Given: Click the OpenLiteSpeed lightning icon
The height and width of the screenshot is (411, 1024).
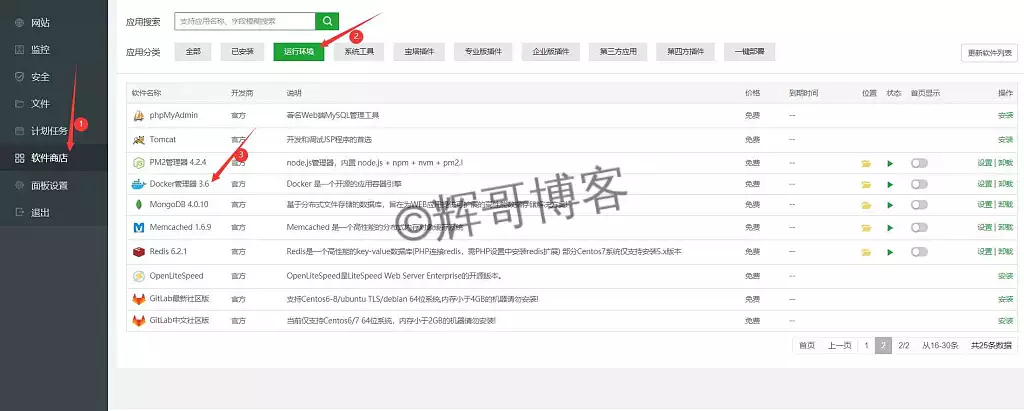Looking at the screenshot, I should pyautogui.click(x=138, y=276).
